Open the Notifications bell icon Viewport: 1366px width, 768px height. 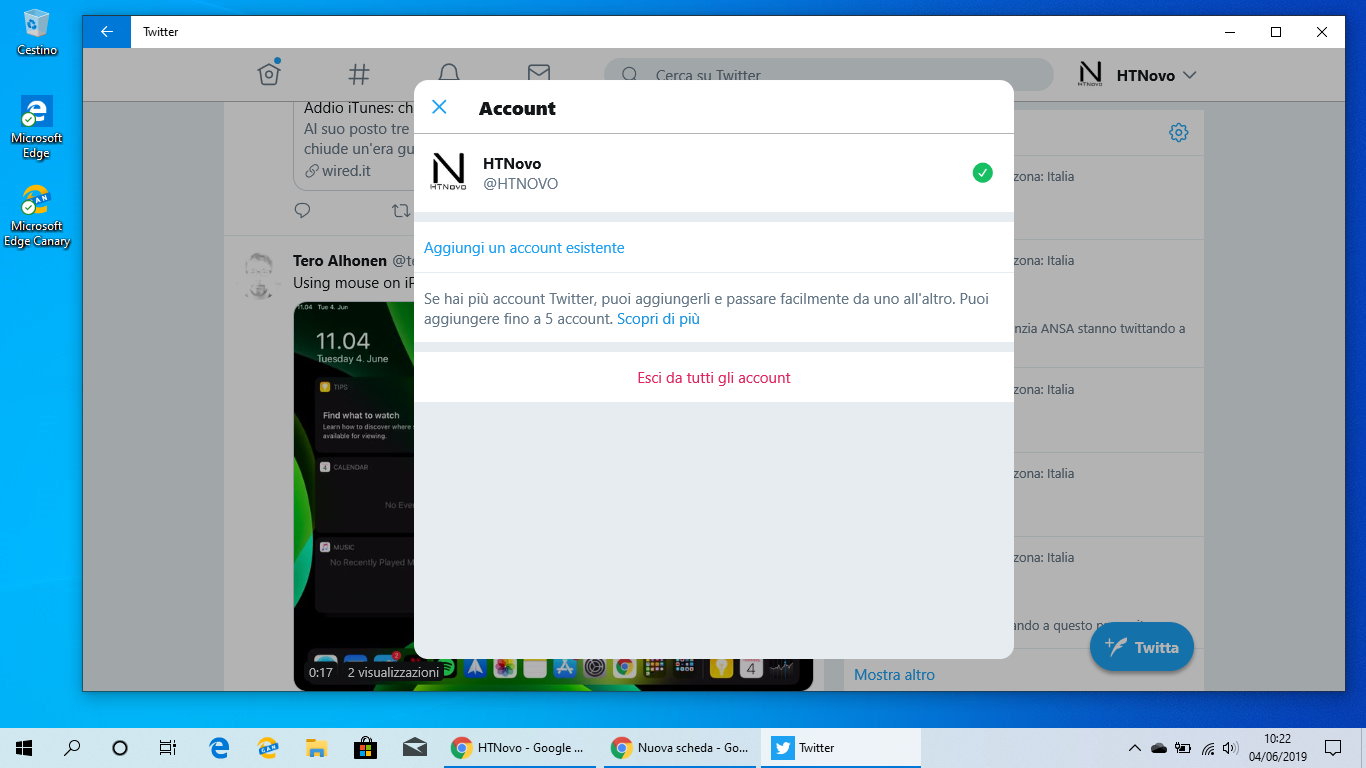click(449, 72)
